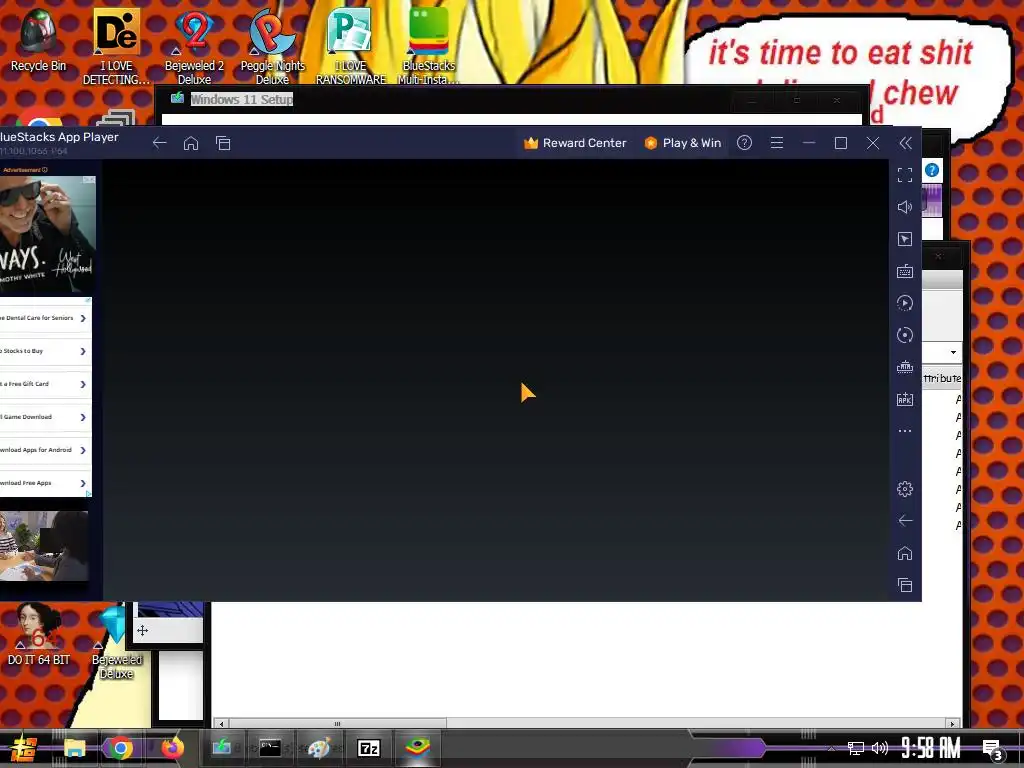Open Dental Care for Seniors ad link
Viewport: 1024px width, 768px height.
[44, 318]
